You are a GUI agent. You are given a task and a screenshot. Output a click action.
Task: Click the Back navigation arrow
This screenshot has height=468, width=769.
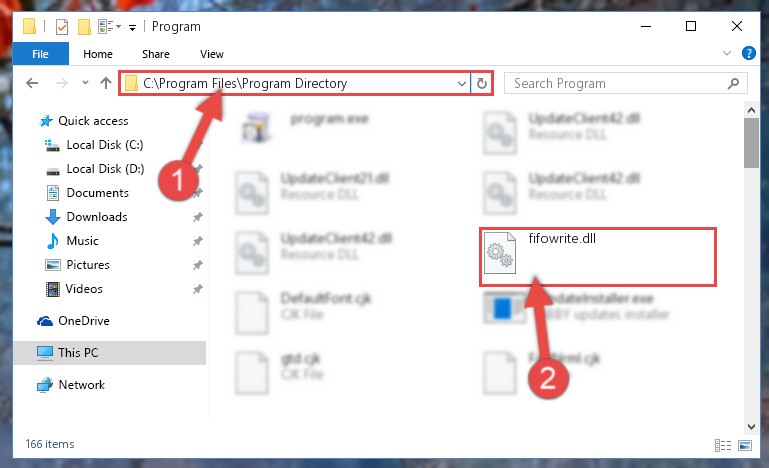tap(32, 83)
